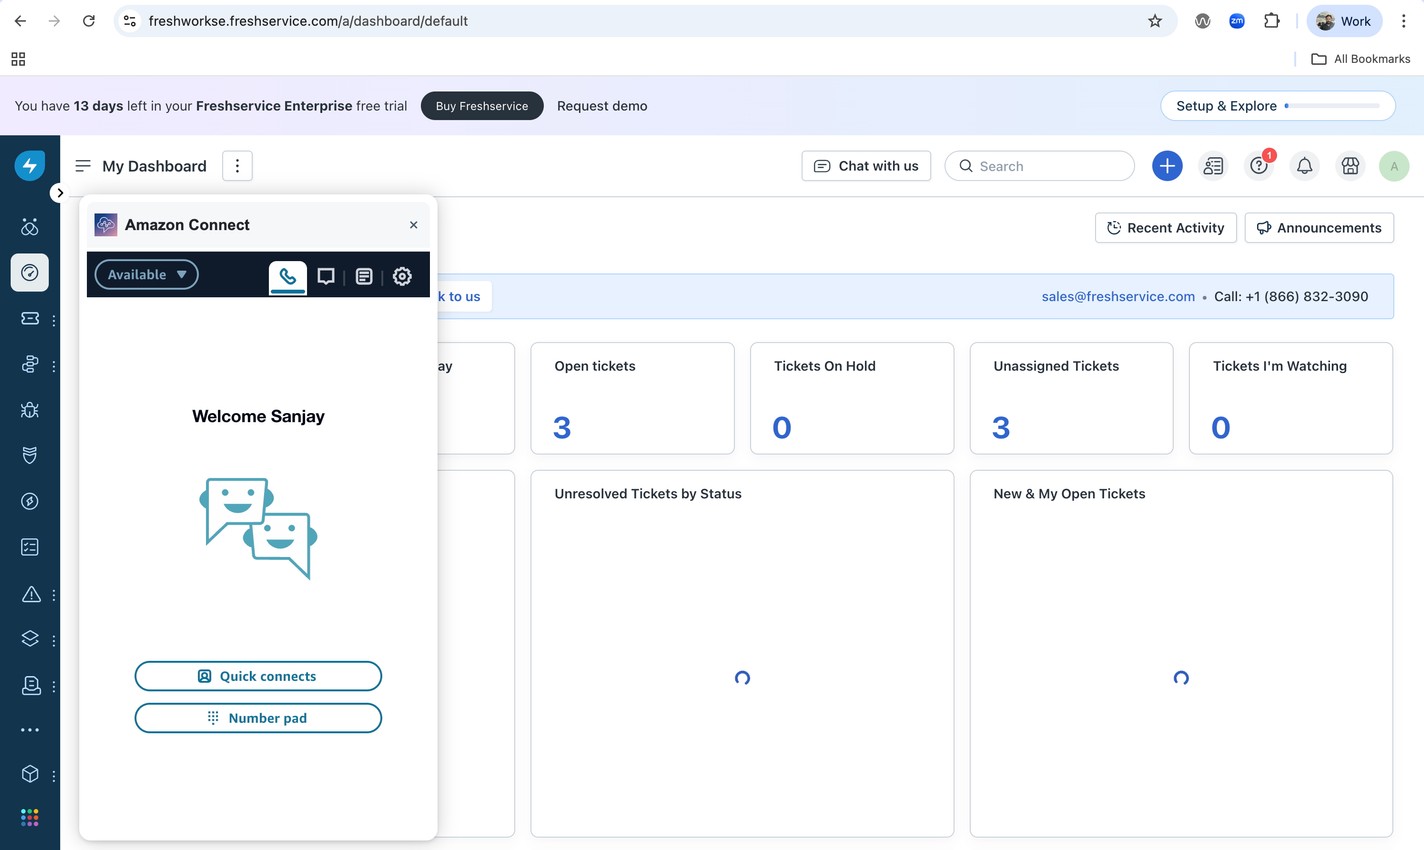This screenshot has width=1424, height=850.
Task: Open Amazon Connect settings gear
Action: pos(402,277)
